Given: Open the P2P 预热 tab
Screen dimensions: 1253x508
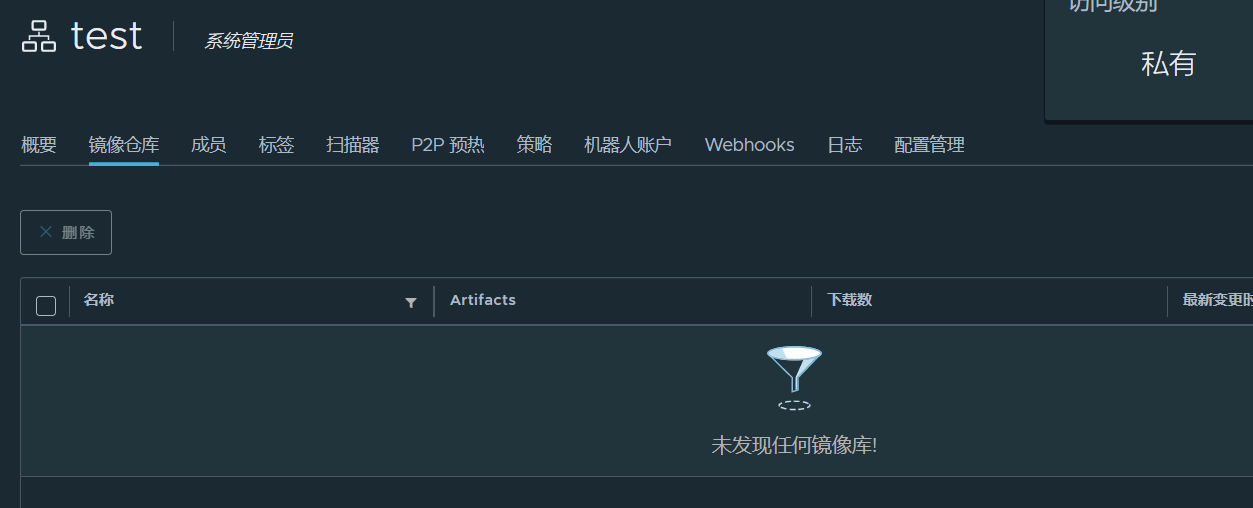Looking at the screenshot, I should tap(447, 145).
